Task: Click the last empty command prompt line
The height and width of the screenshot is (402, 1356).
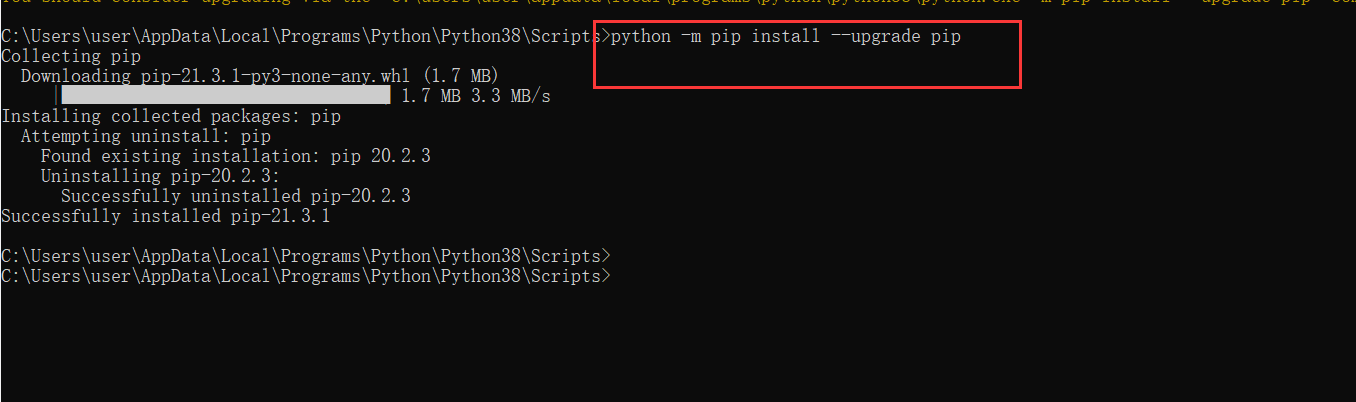Action: pos(305,276)
